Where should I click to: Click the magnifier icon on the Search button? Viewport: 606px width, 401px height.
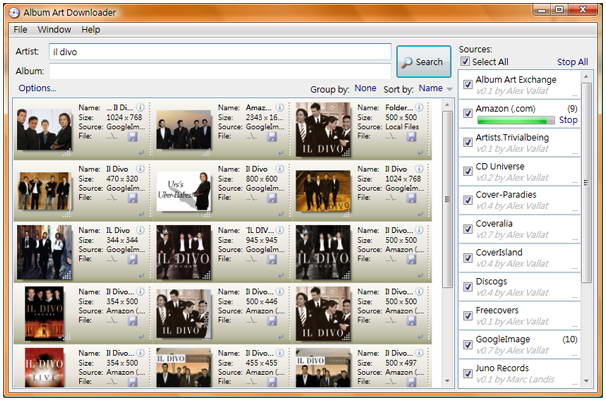pyautogui.click(x=407, y=63)
